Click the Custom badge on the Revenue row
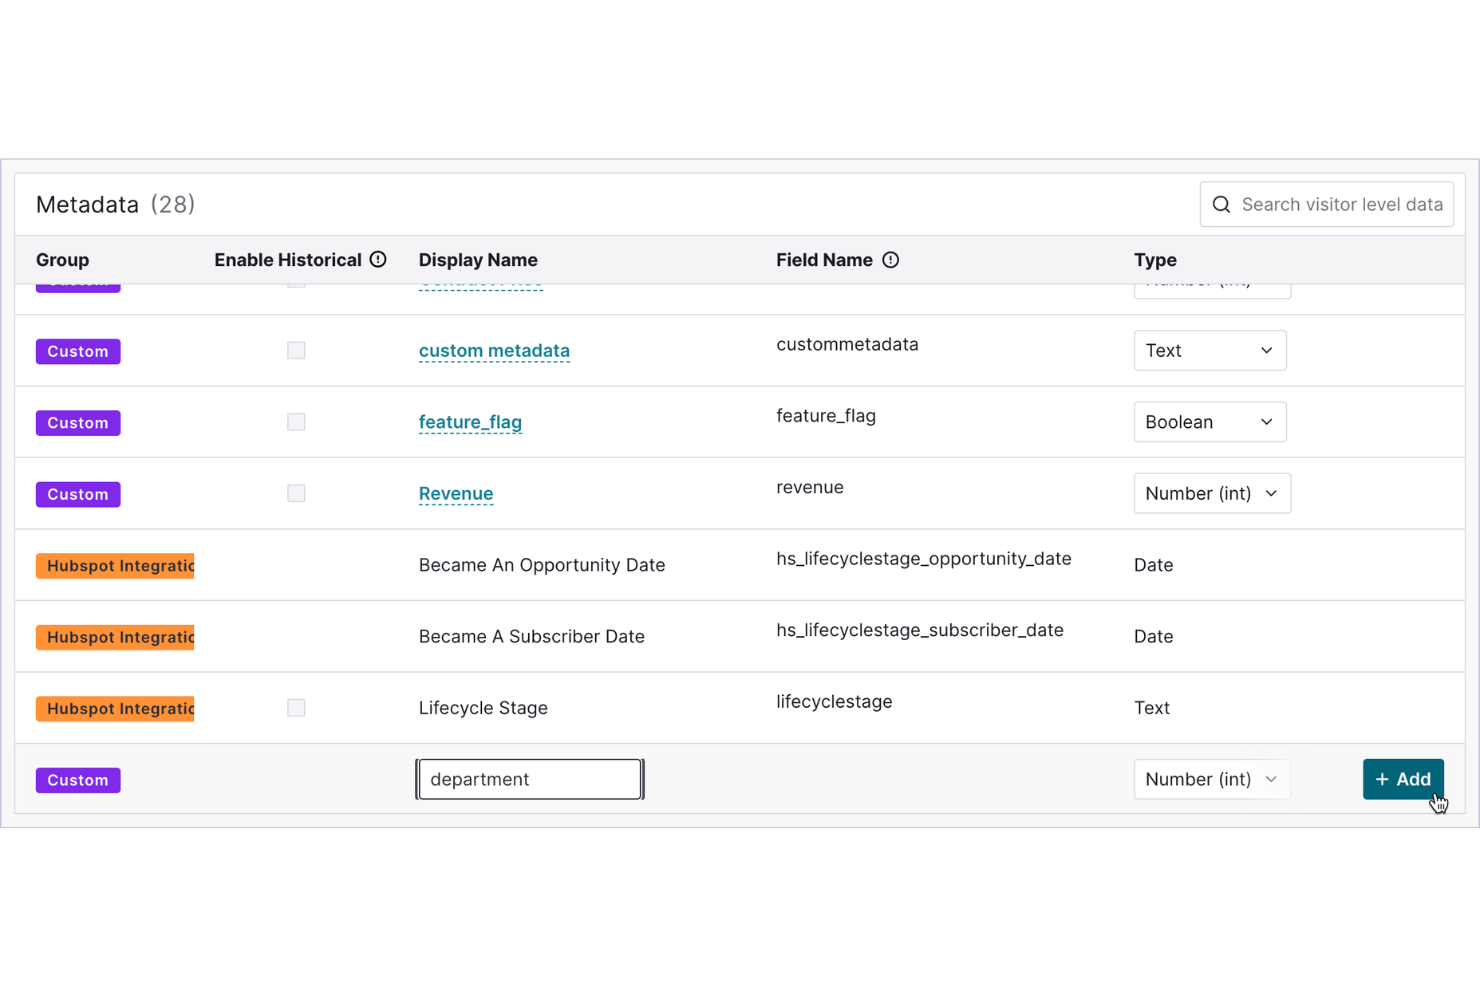 (78, 493)
